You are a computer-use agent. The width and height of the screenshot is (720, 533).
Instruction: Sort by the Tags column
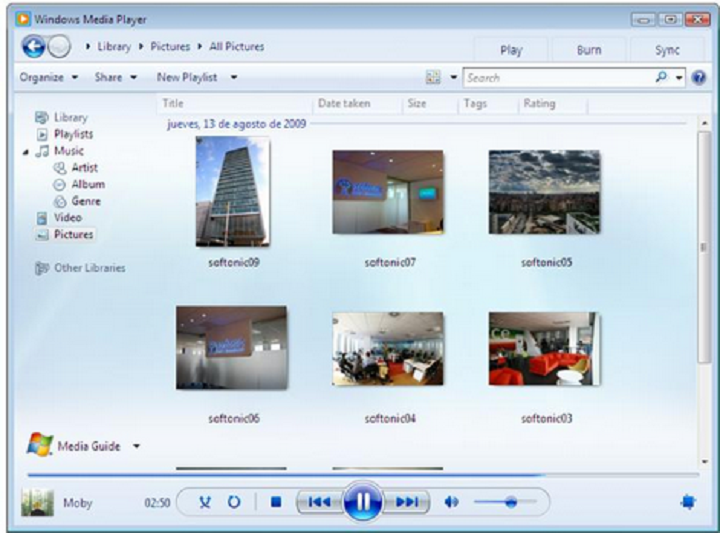point(489,103)
